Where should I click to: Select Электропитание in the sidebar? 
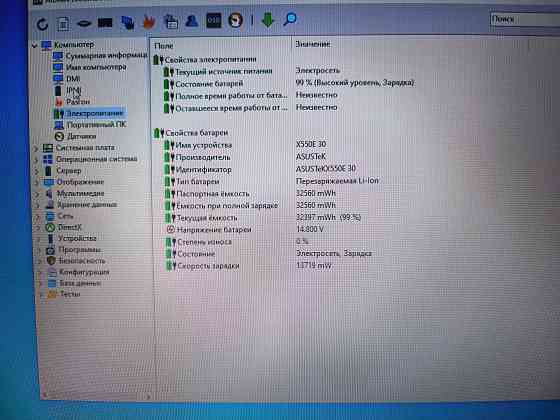pos(89,114)
